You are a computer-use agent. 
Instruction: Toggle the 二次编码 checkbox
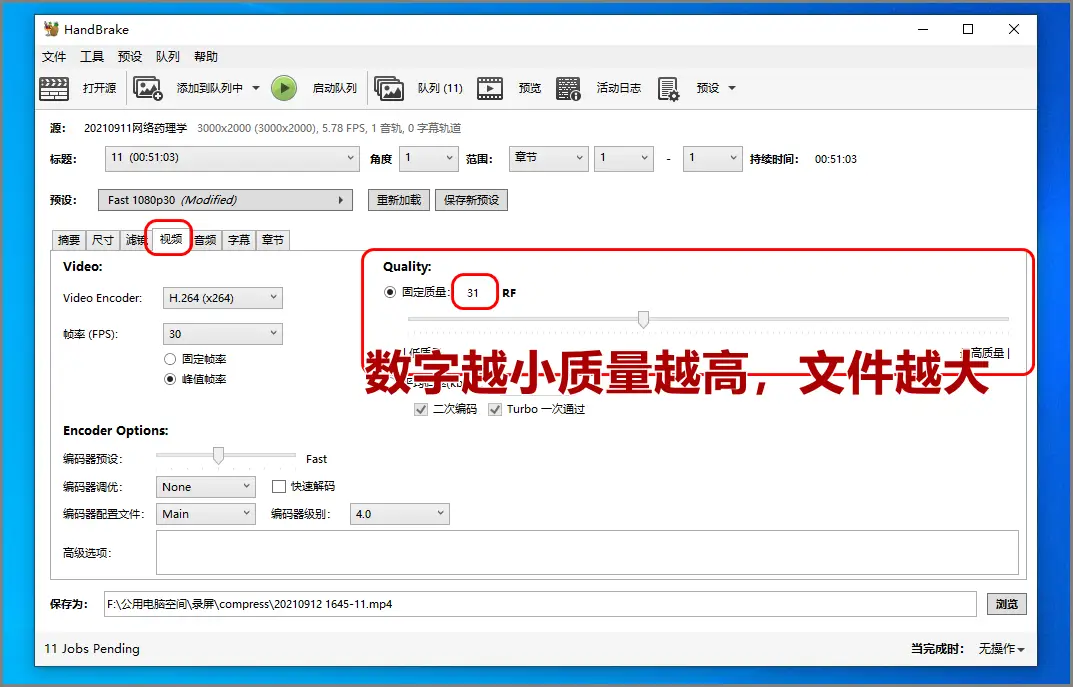click(x=421, y=409)
